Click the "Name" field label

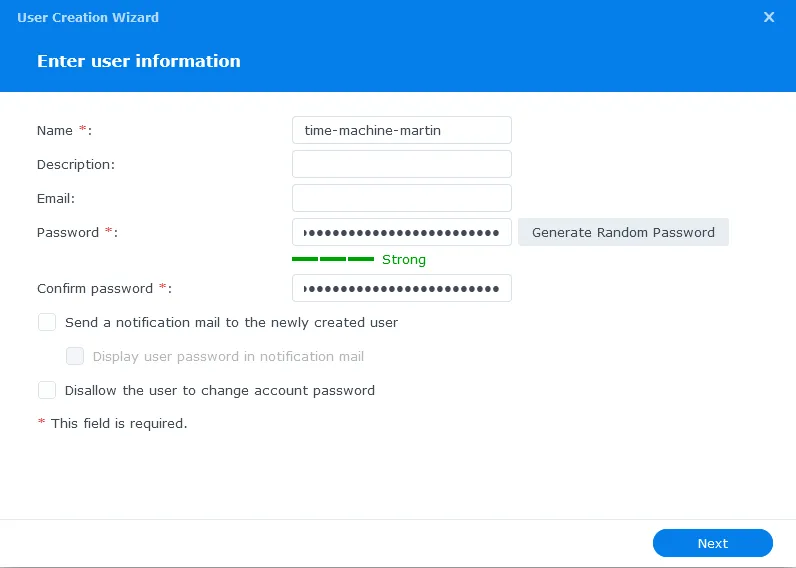pos(55,130)
